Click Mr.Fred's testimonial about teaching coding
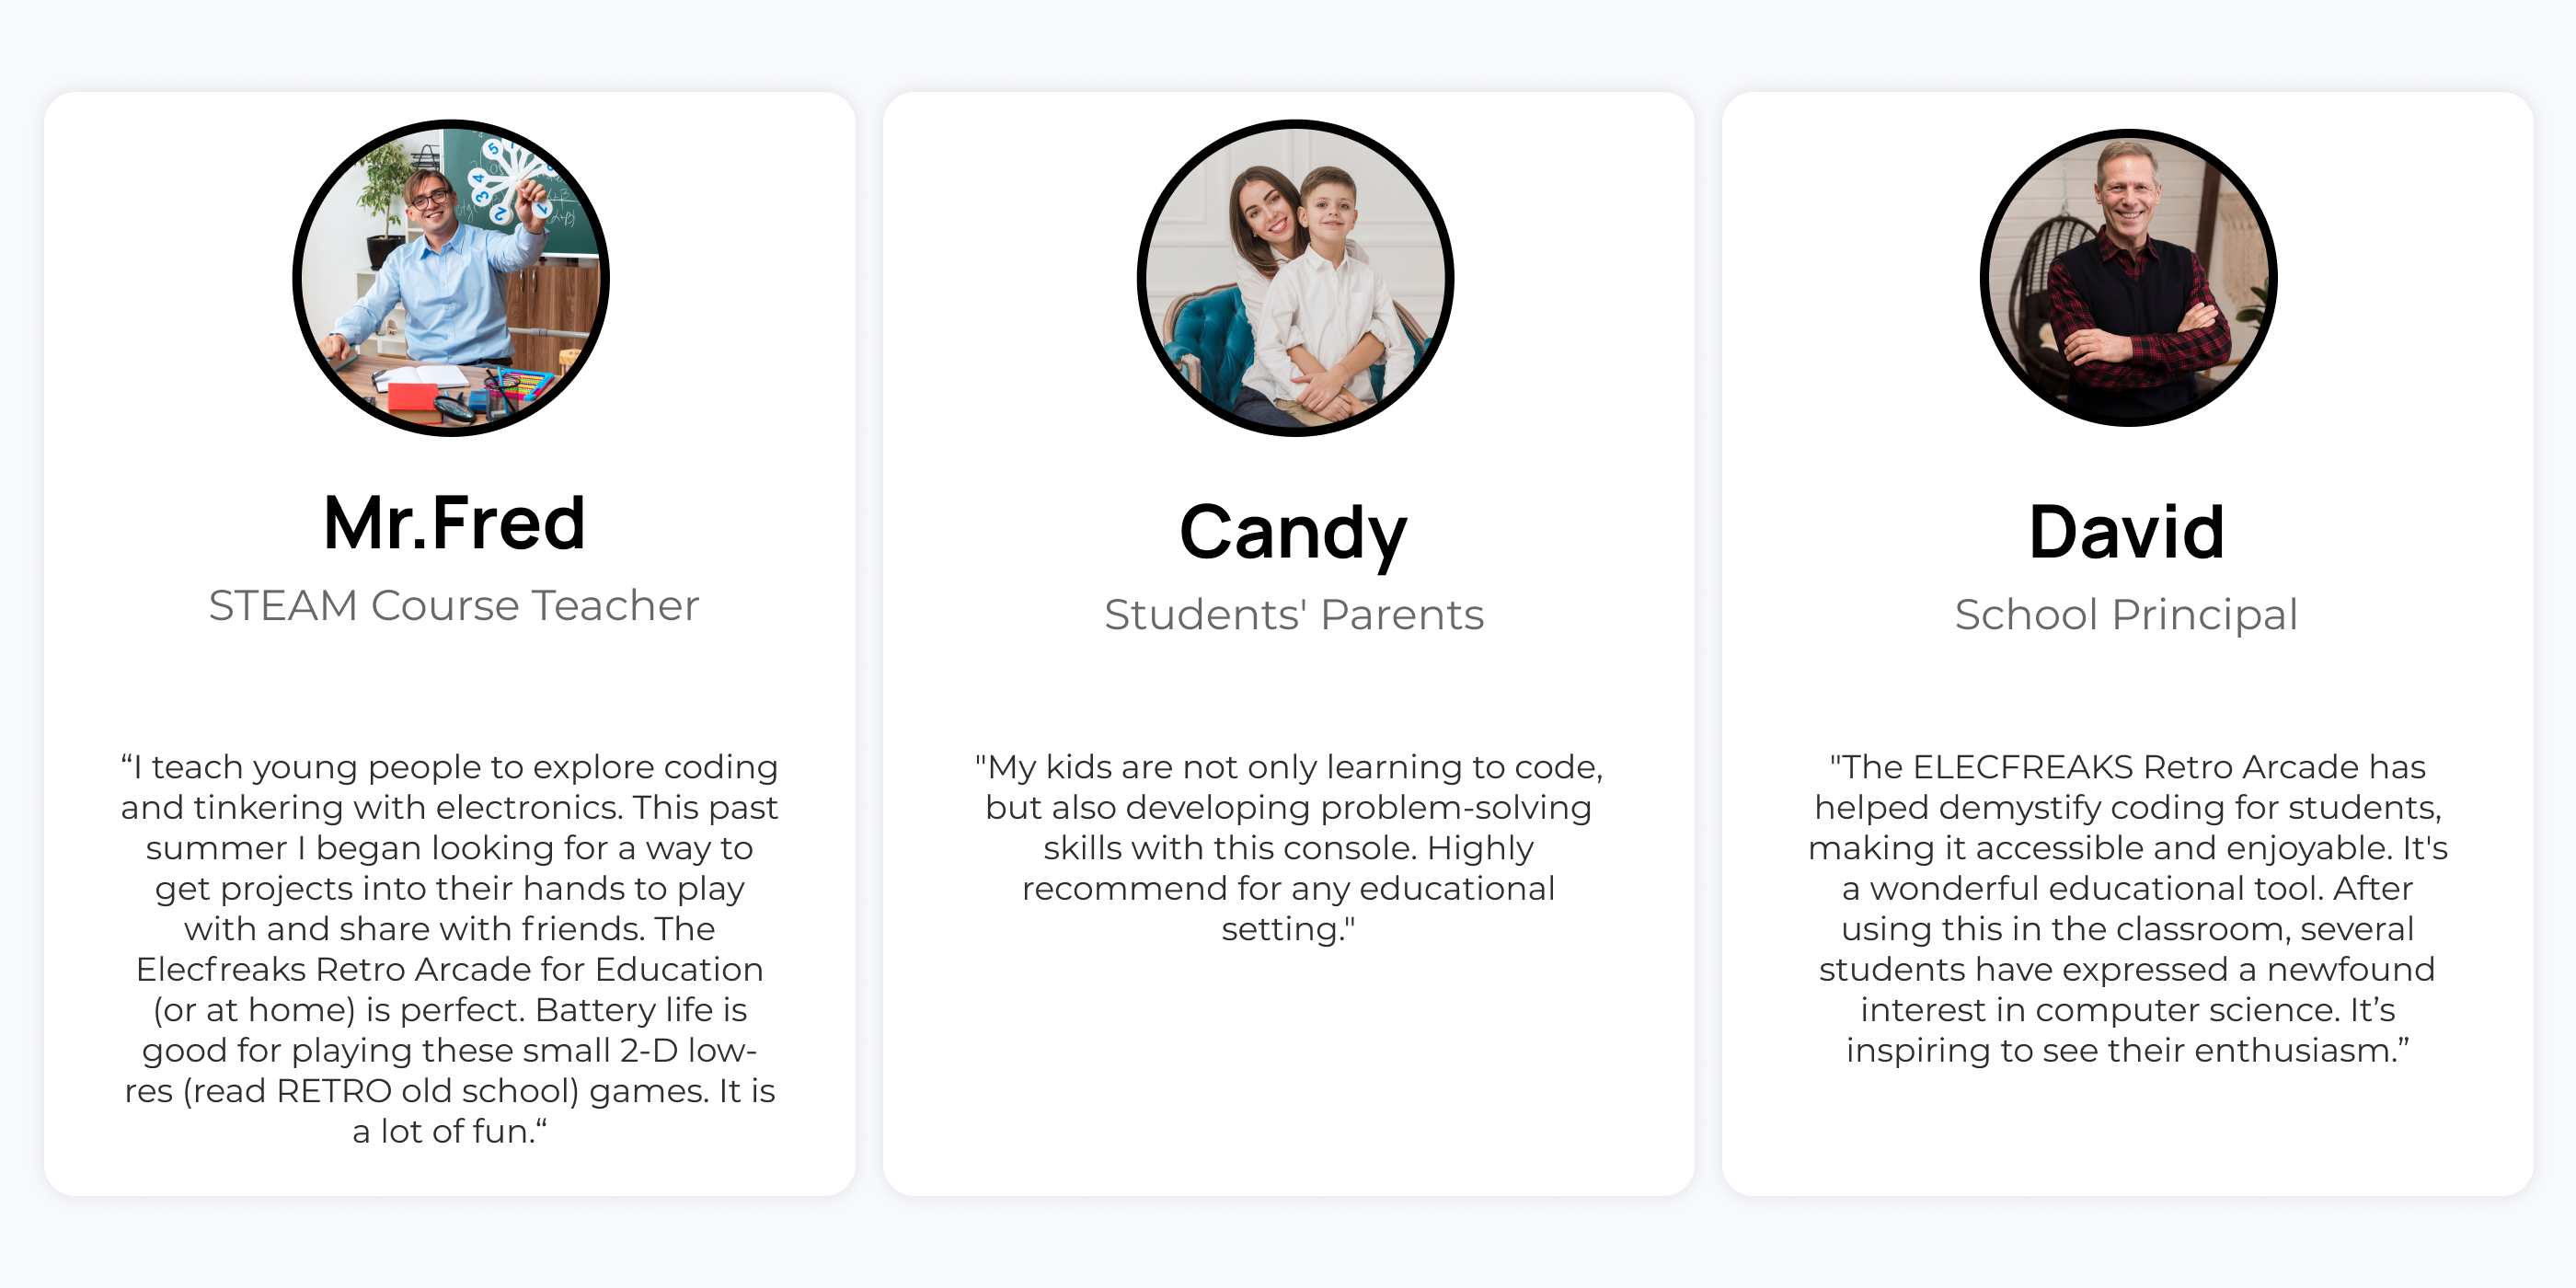 tap(449, 948)
